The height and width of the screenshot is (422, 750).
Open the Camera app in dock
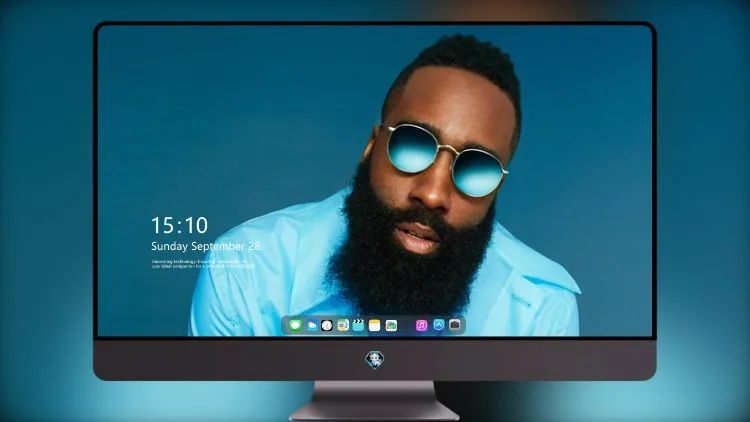(x=455, y=325)
